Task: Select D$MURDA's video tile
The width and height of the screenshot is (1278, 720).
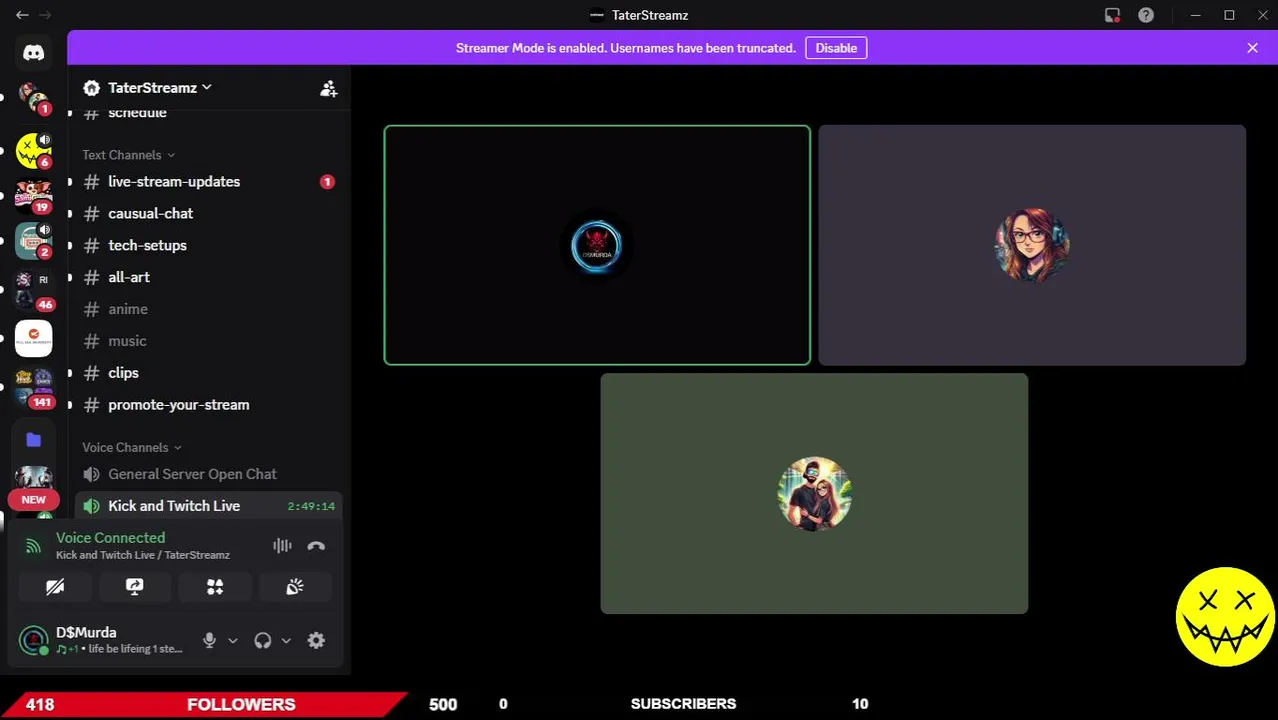Action: 597,245
